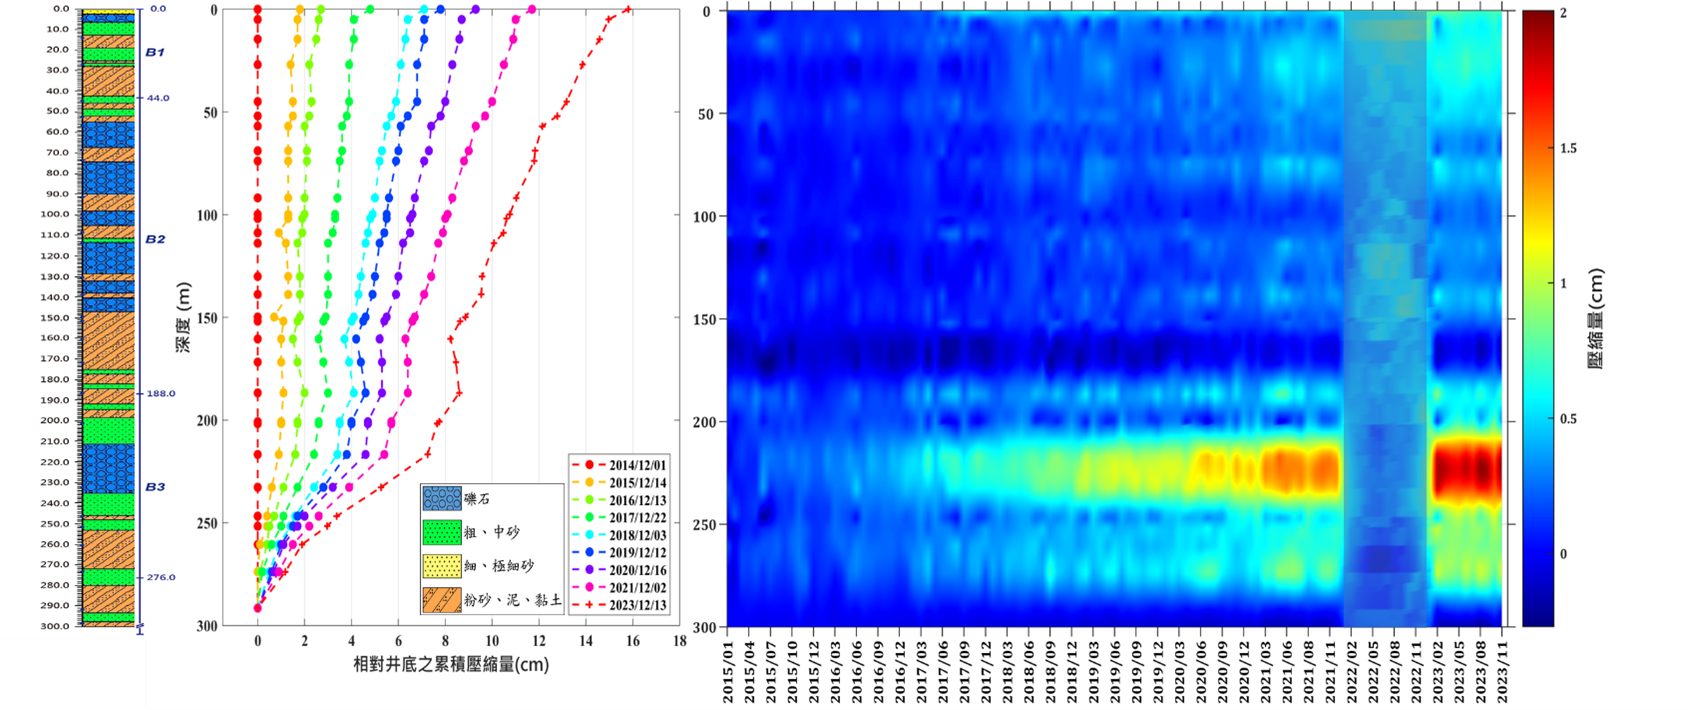Click the 礫石 gravel pattern legend swatch

(441, 498)
